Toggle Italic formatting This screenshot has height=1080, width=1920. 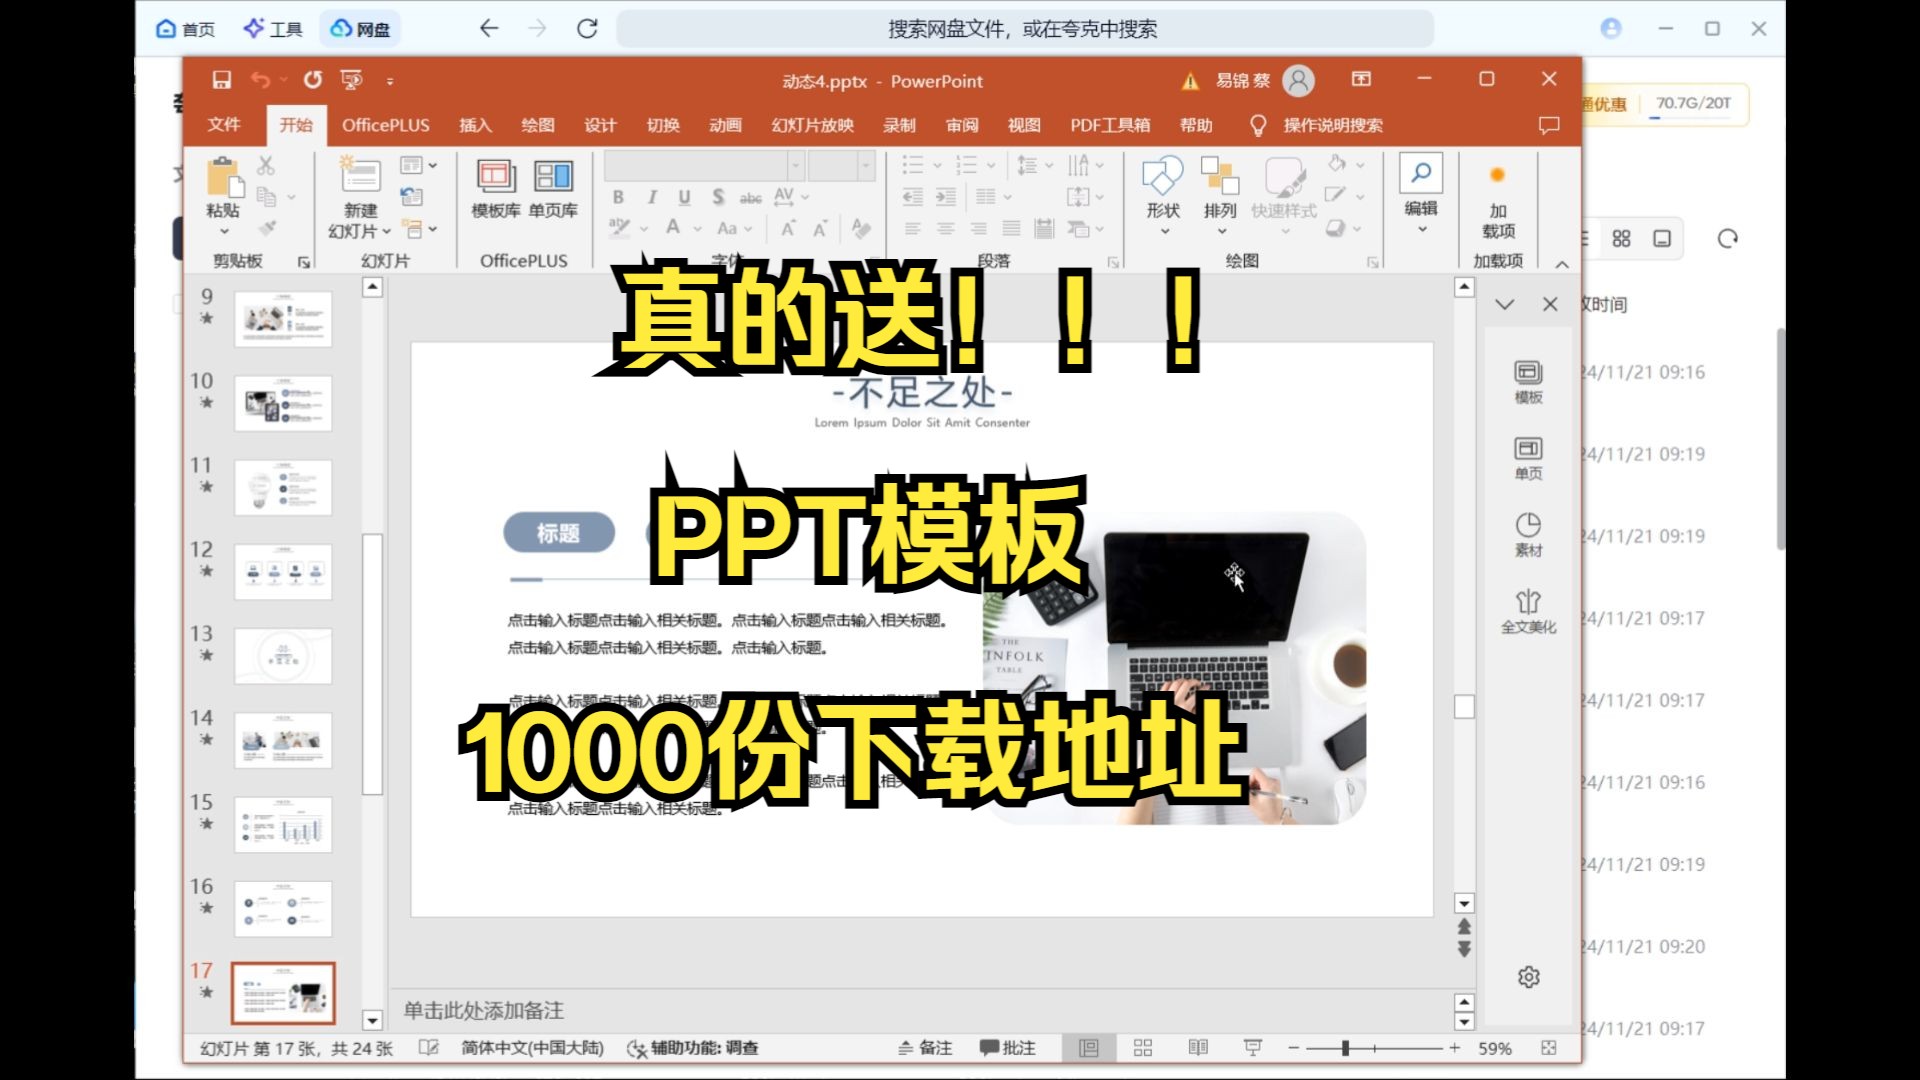652,197
